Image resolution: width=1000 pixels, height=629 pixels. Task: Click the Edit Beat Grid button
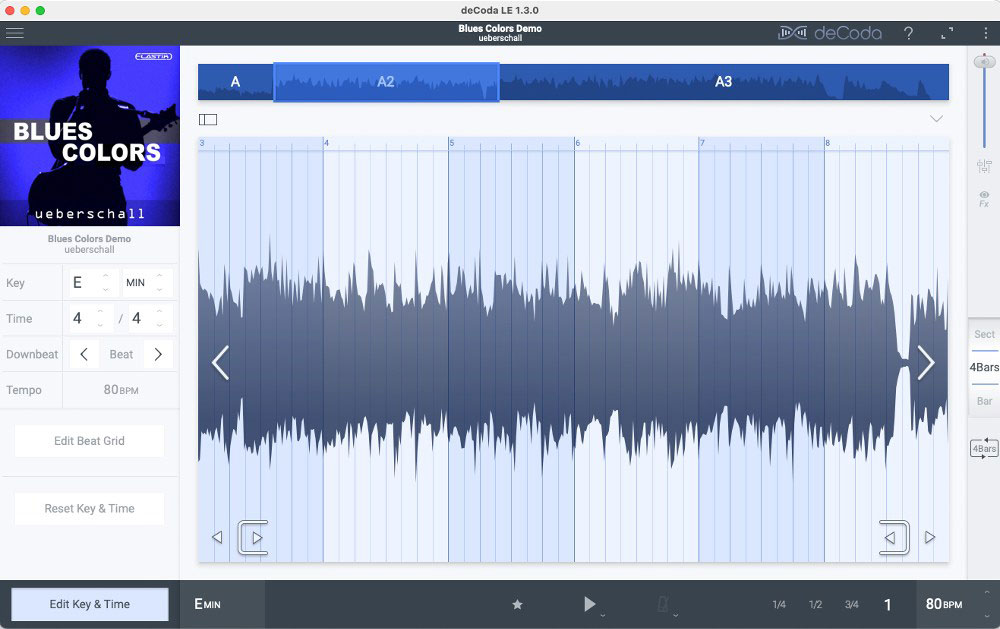89,441
